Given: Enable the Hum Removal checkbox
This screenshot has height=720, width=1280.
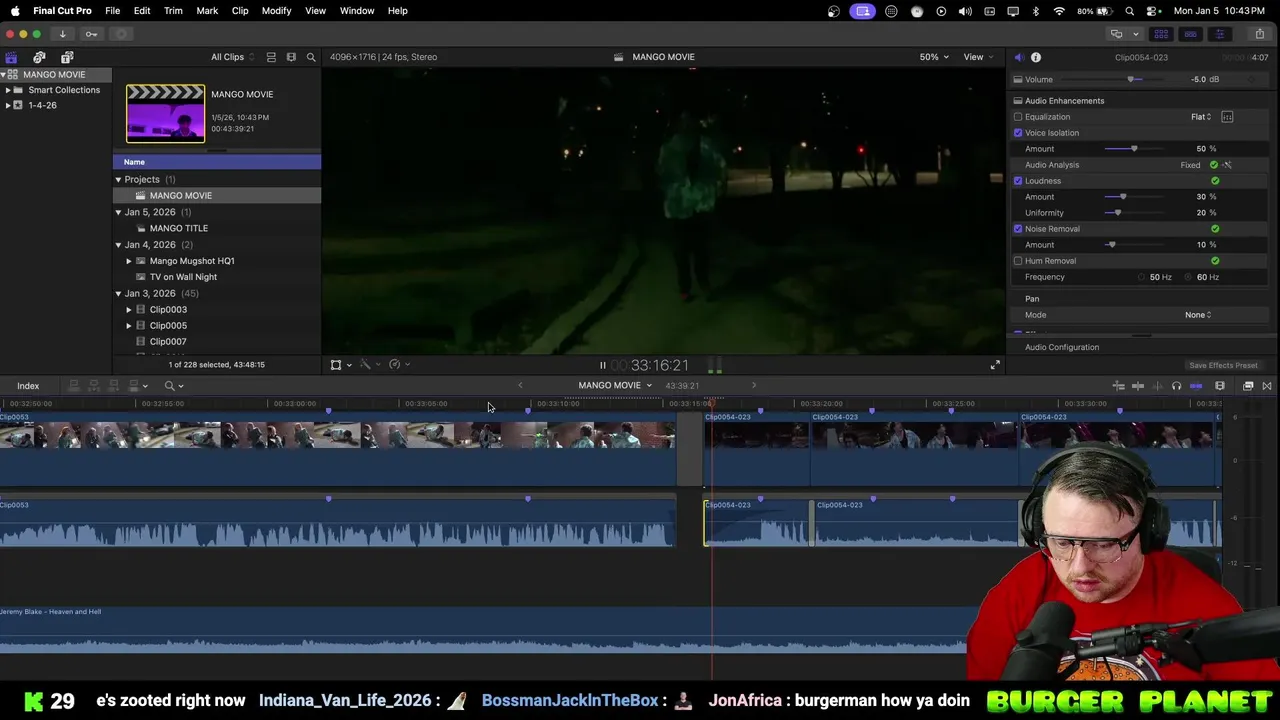Looking at the screenshot, I should [x=1018, y=261].
